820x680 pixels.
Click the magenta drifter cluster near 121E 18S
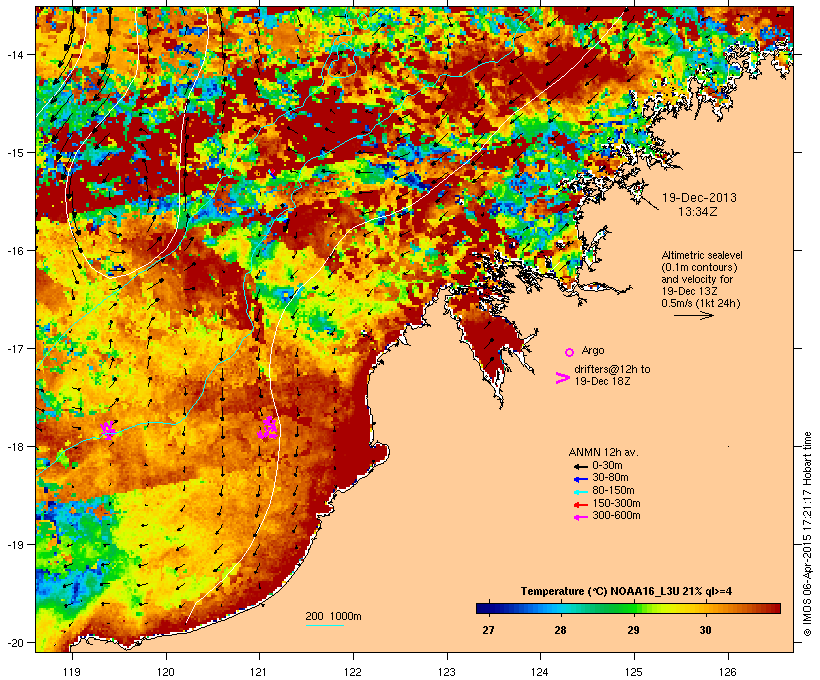click(x=268, y=428)
